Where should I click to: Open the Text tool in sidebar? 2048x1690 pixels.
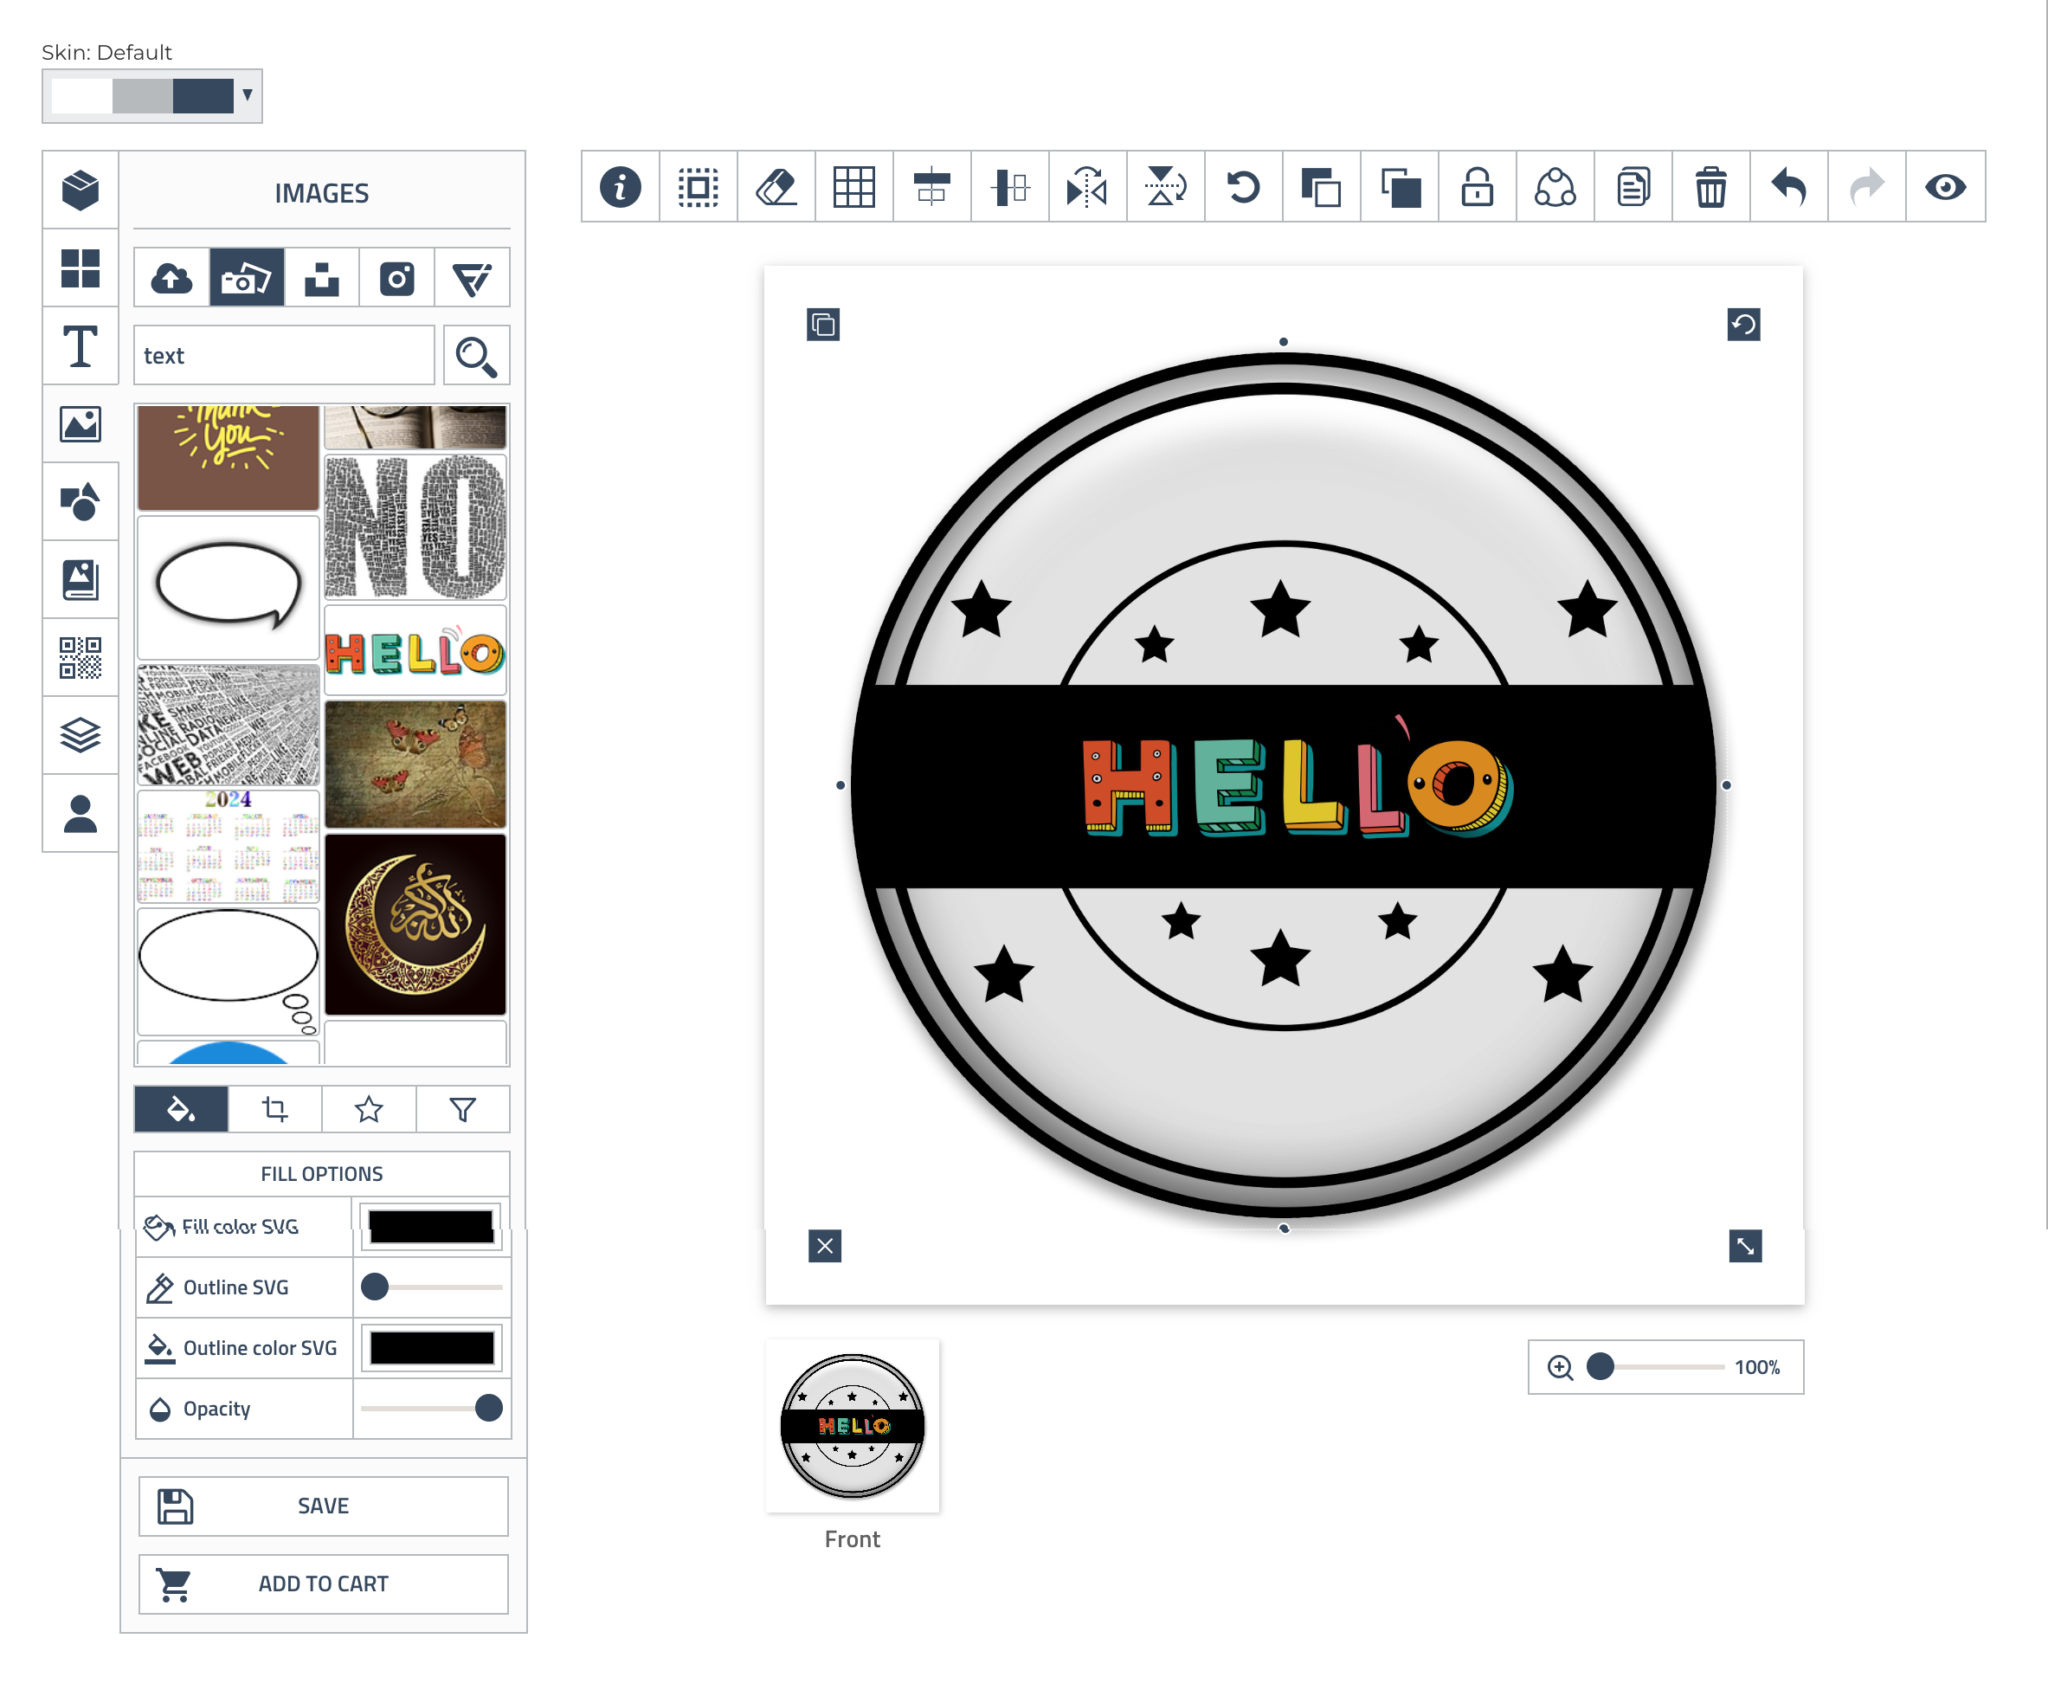[80, 347]
